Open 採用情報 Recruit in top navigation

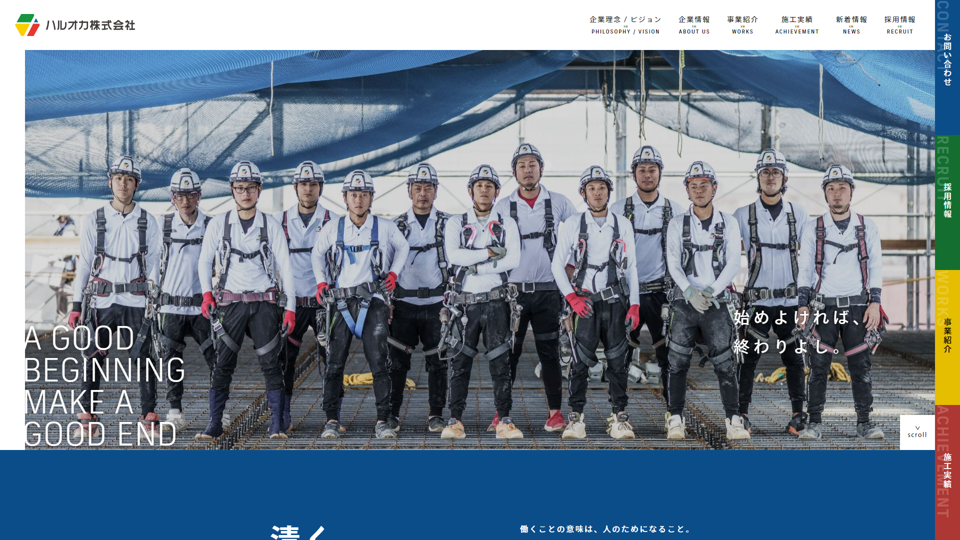pos(899,24)
